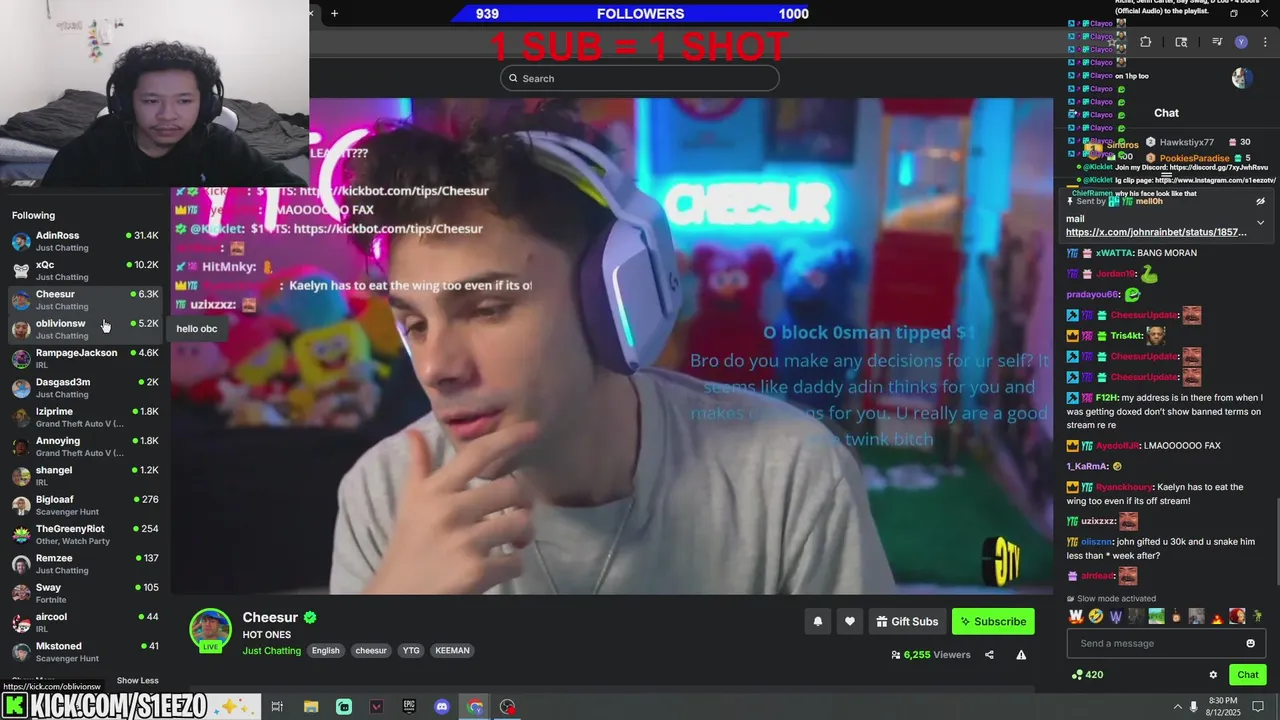Click the 6,255 Viewers count
Screen dimensions: 1280x720
[x=931, y=655]
